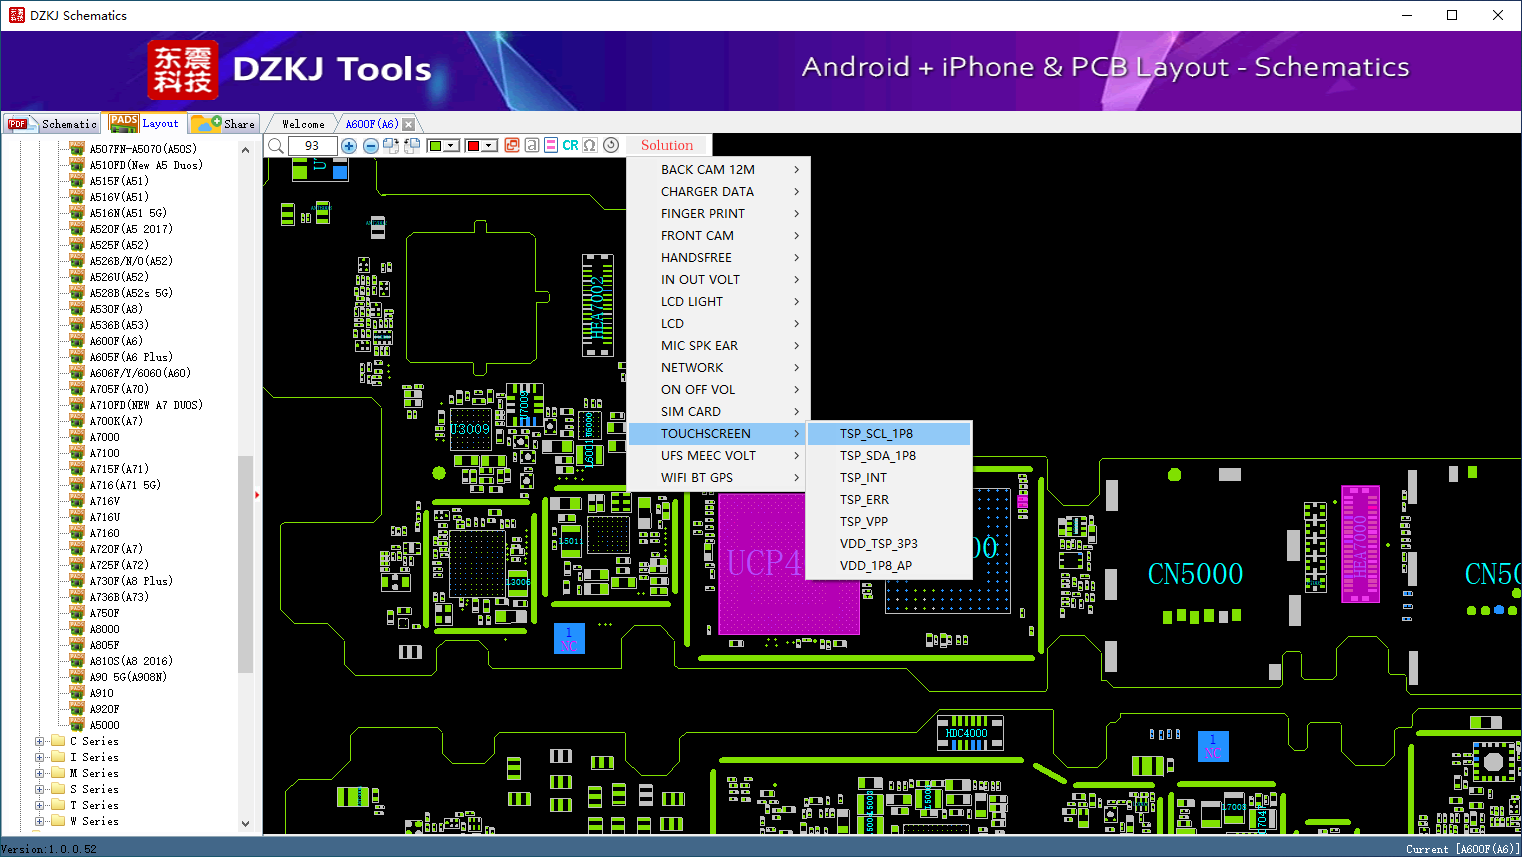Click the rotate clockwise pages icon
Screen dimensions: 1522x857
pyautogui.click(x=391, y=146)
